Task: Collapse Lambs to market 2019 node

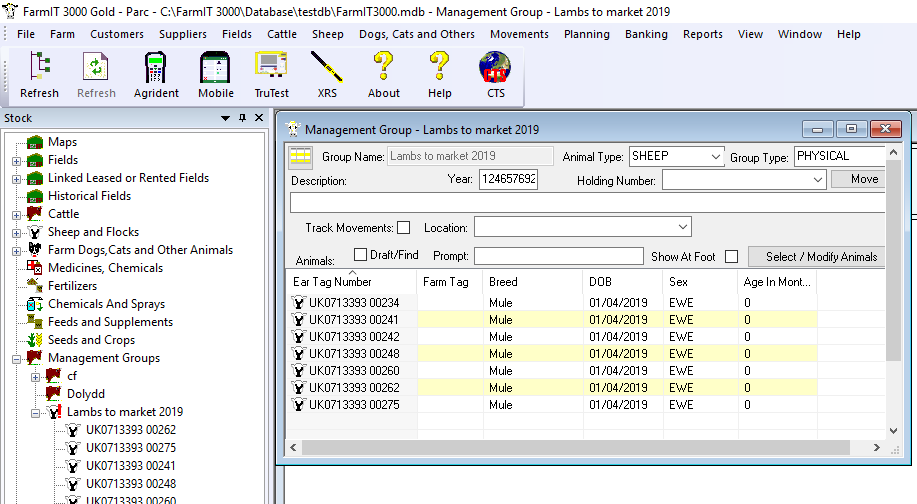Action: [x=35, y=413]
